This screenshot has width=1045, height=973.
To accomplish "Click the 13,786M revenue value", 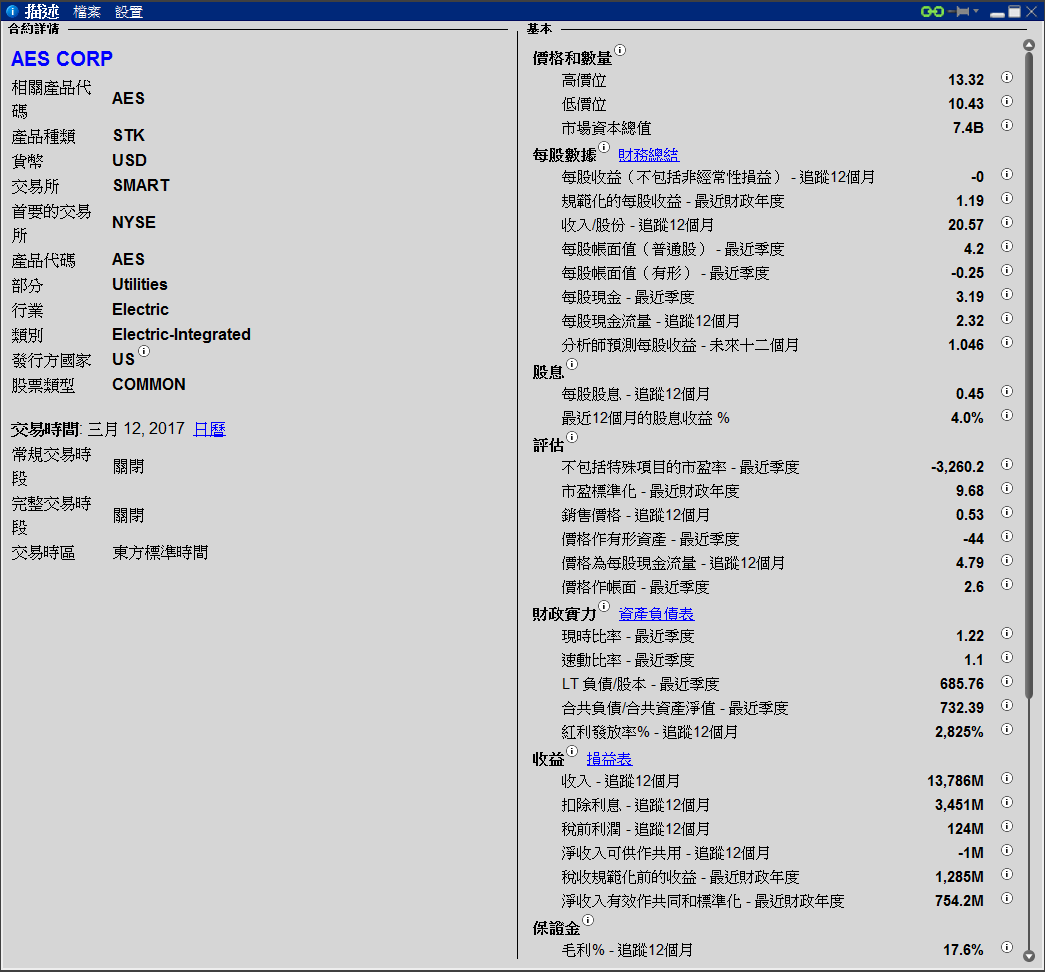I will [955, 781].
